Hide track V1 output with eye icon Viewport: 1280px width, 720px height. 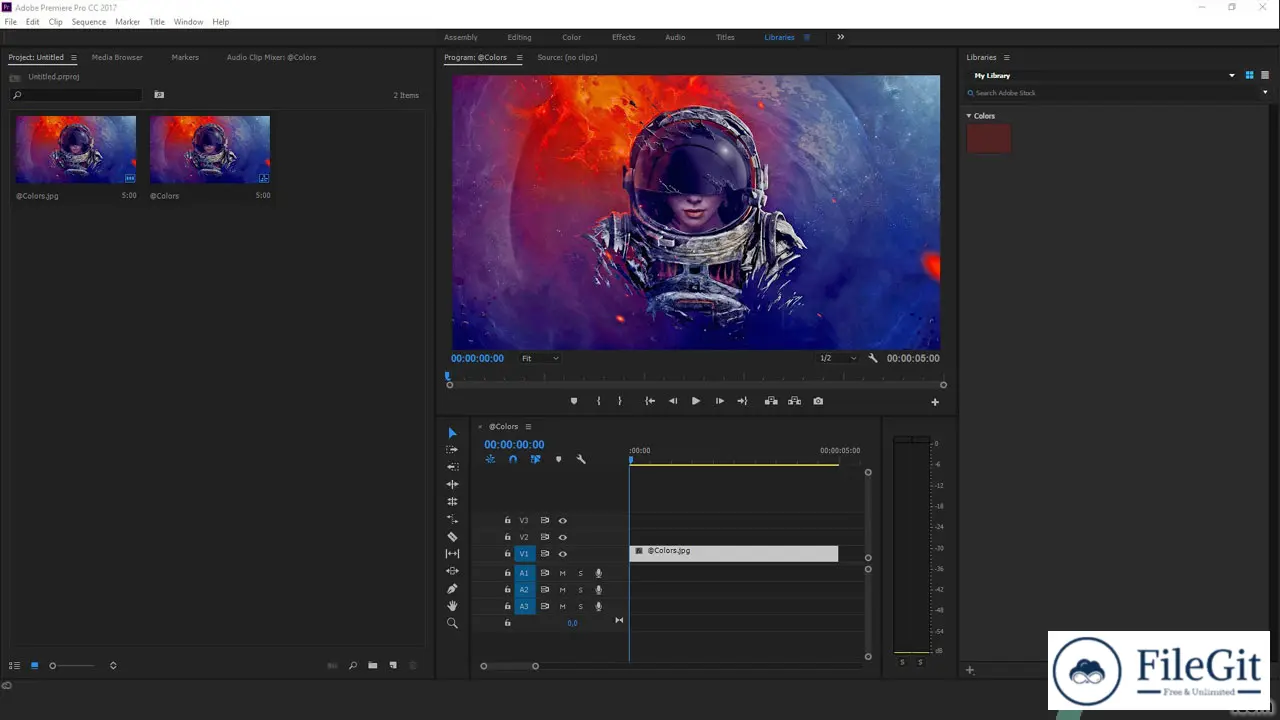(x=562, y=553)
